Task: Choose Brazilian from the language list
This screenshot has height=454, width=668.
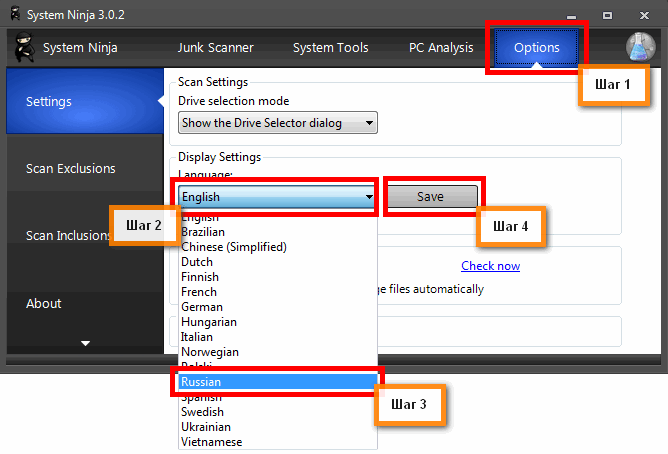Action: (278, 232)
